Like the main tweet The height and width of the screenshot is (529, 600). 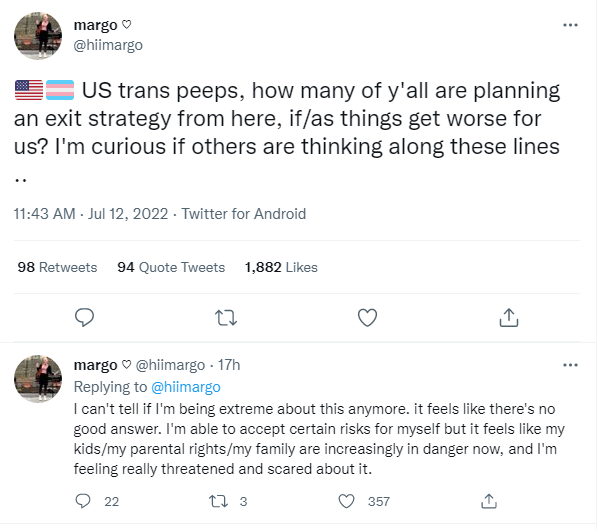tap(367, 318)
